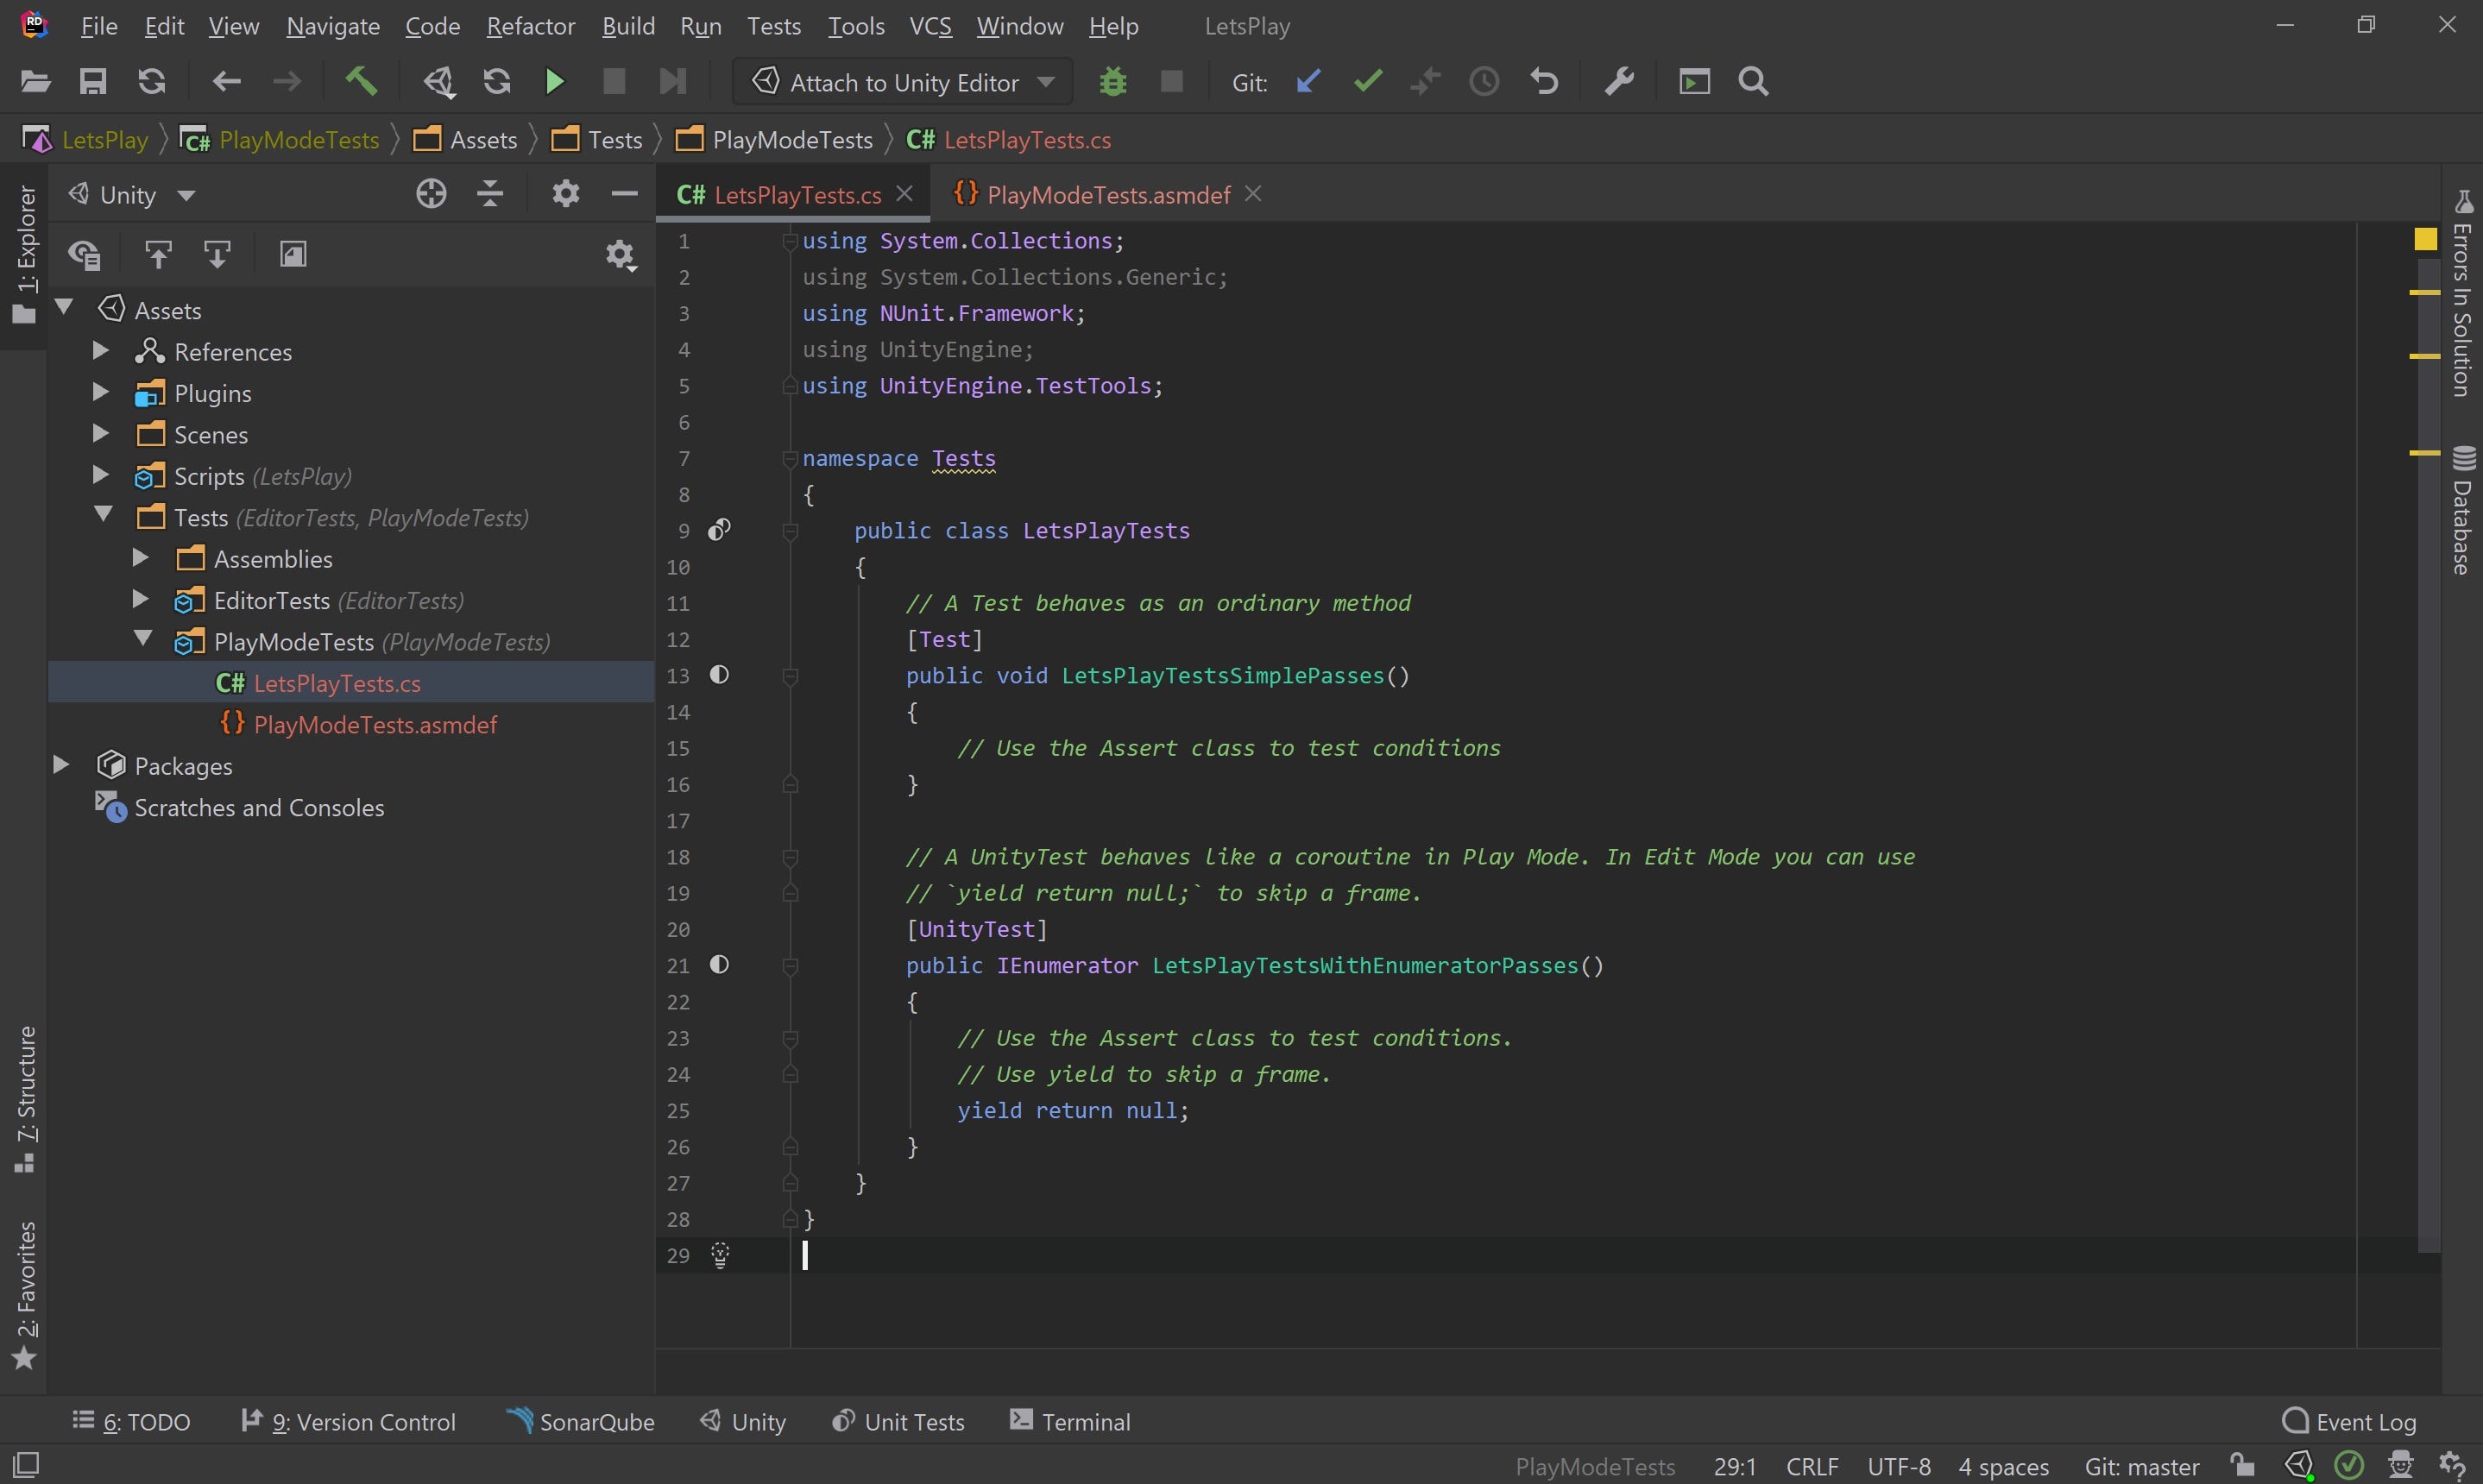This screenshot has width=2483, height=1484.
Task: Expand the Packages node
Action: tap(61, 765)
